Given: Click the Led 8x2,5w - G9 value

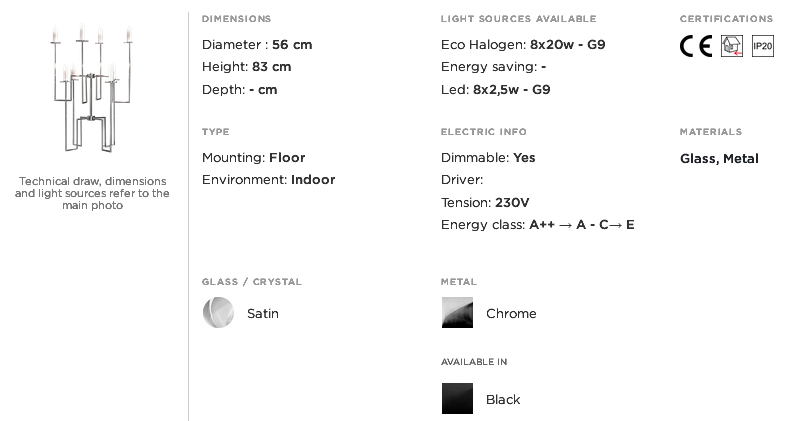Looking at the screenshot, I should [x=512, y=90].
